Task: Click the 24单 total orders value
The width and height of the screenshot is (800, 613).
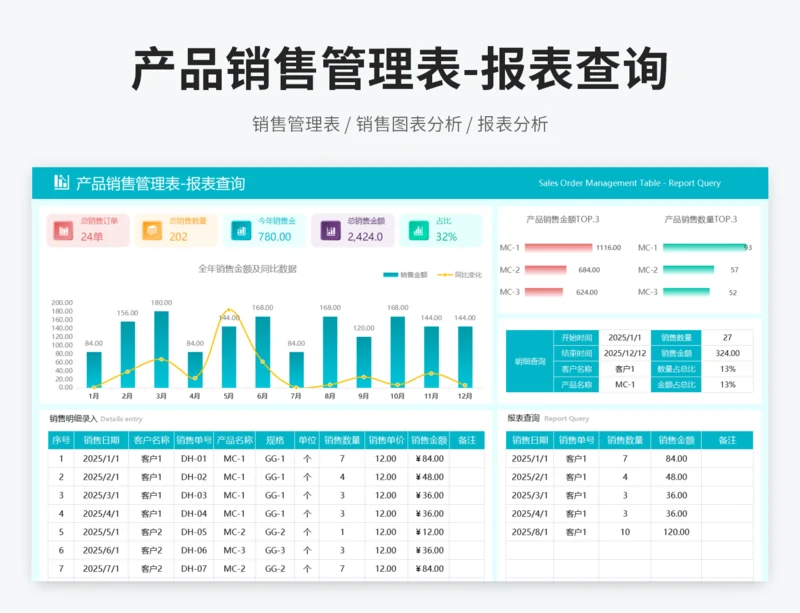Action: (92, 237)
